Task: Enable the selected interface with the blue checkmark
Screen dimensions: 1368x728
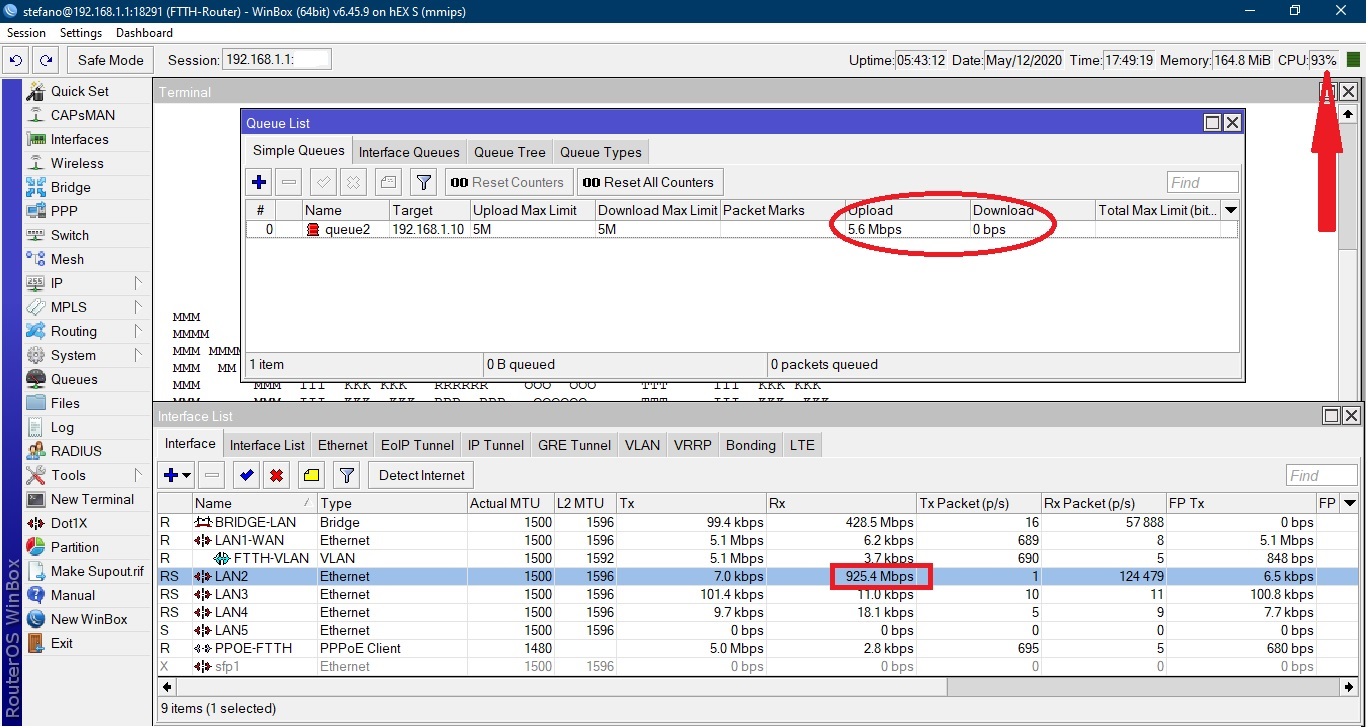Action: pyautogui.click(x=246, y=475)
